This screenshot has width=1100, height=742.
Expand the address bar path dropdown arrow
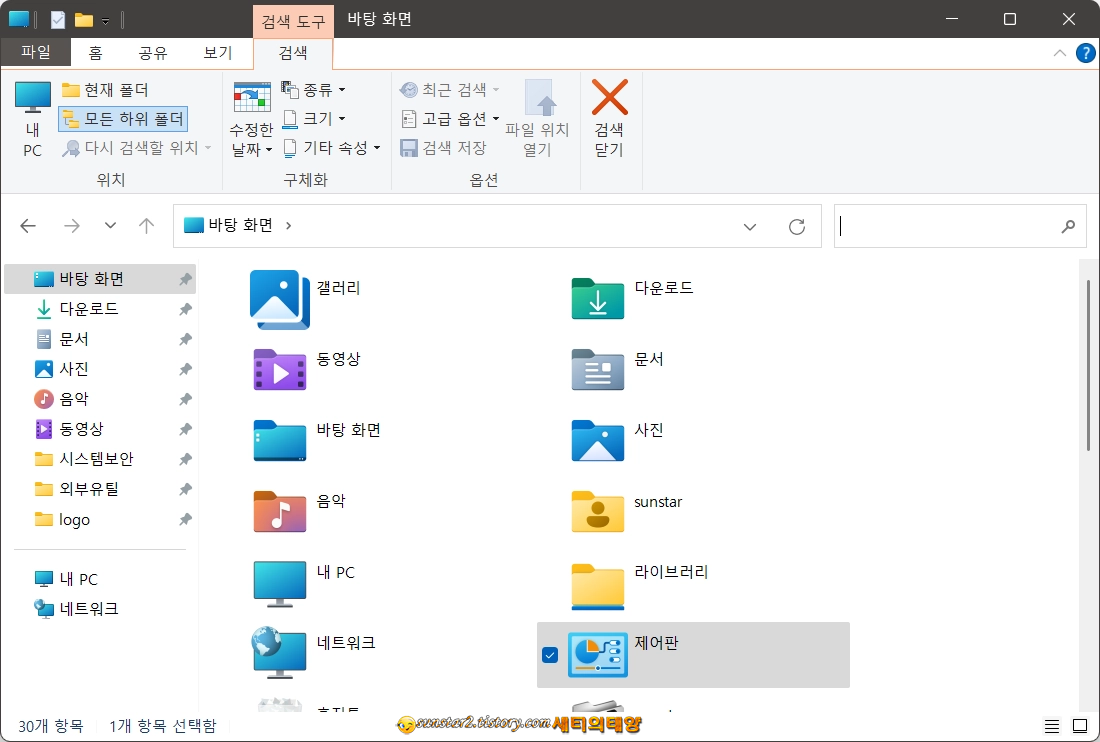point(750,226)
